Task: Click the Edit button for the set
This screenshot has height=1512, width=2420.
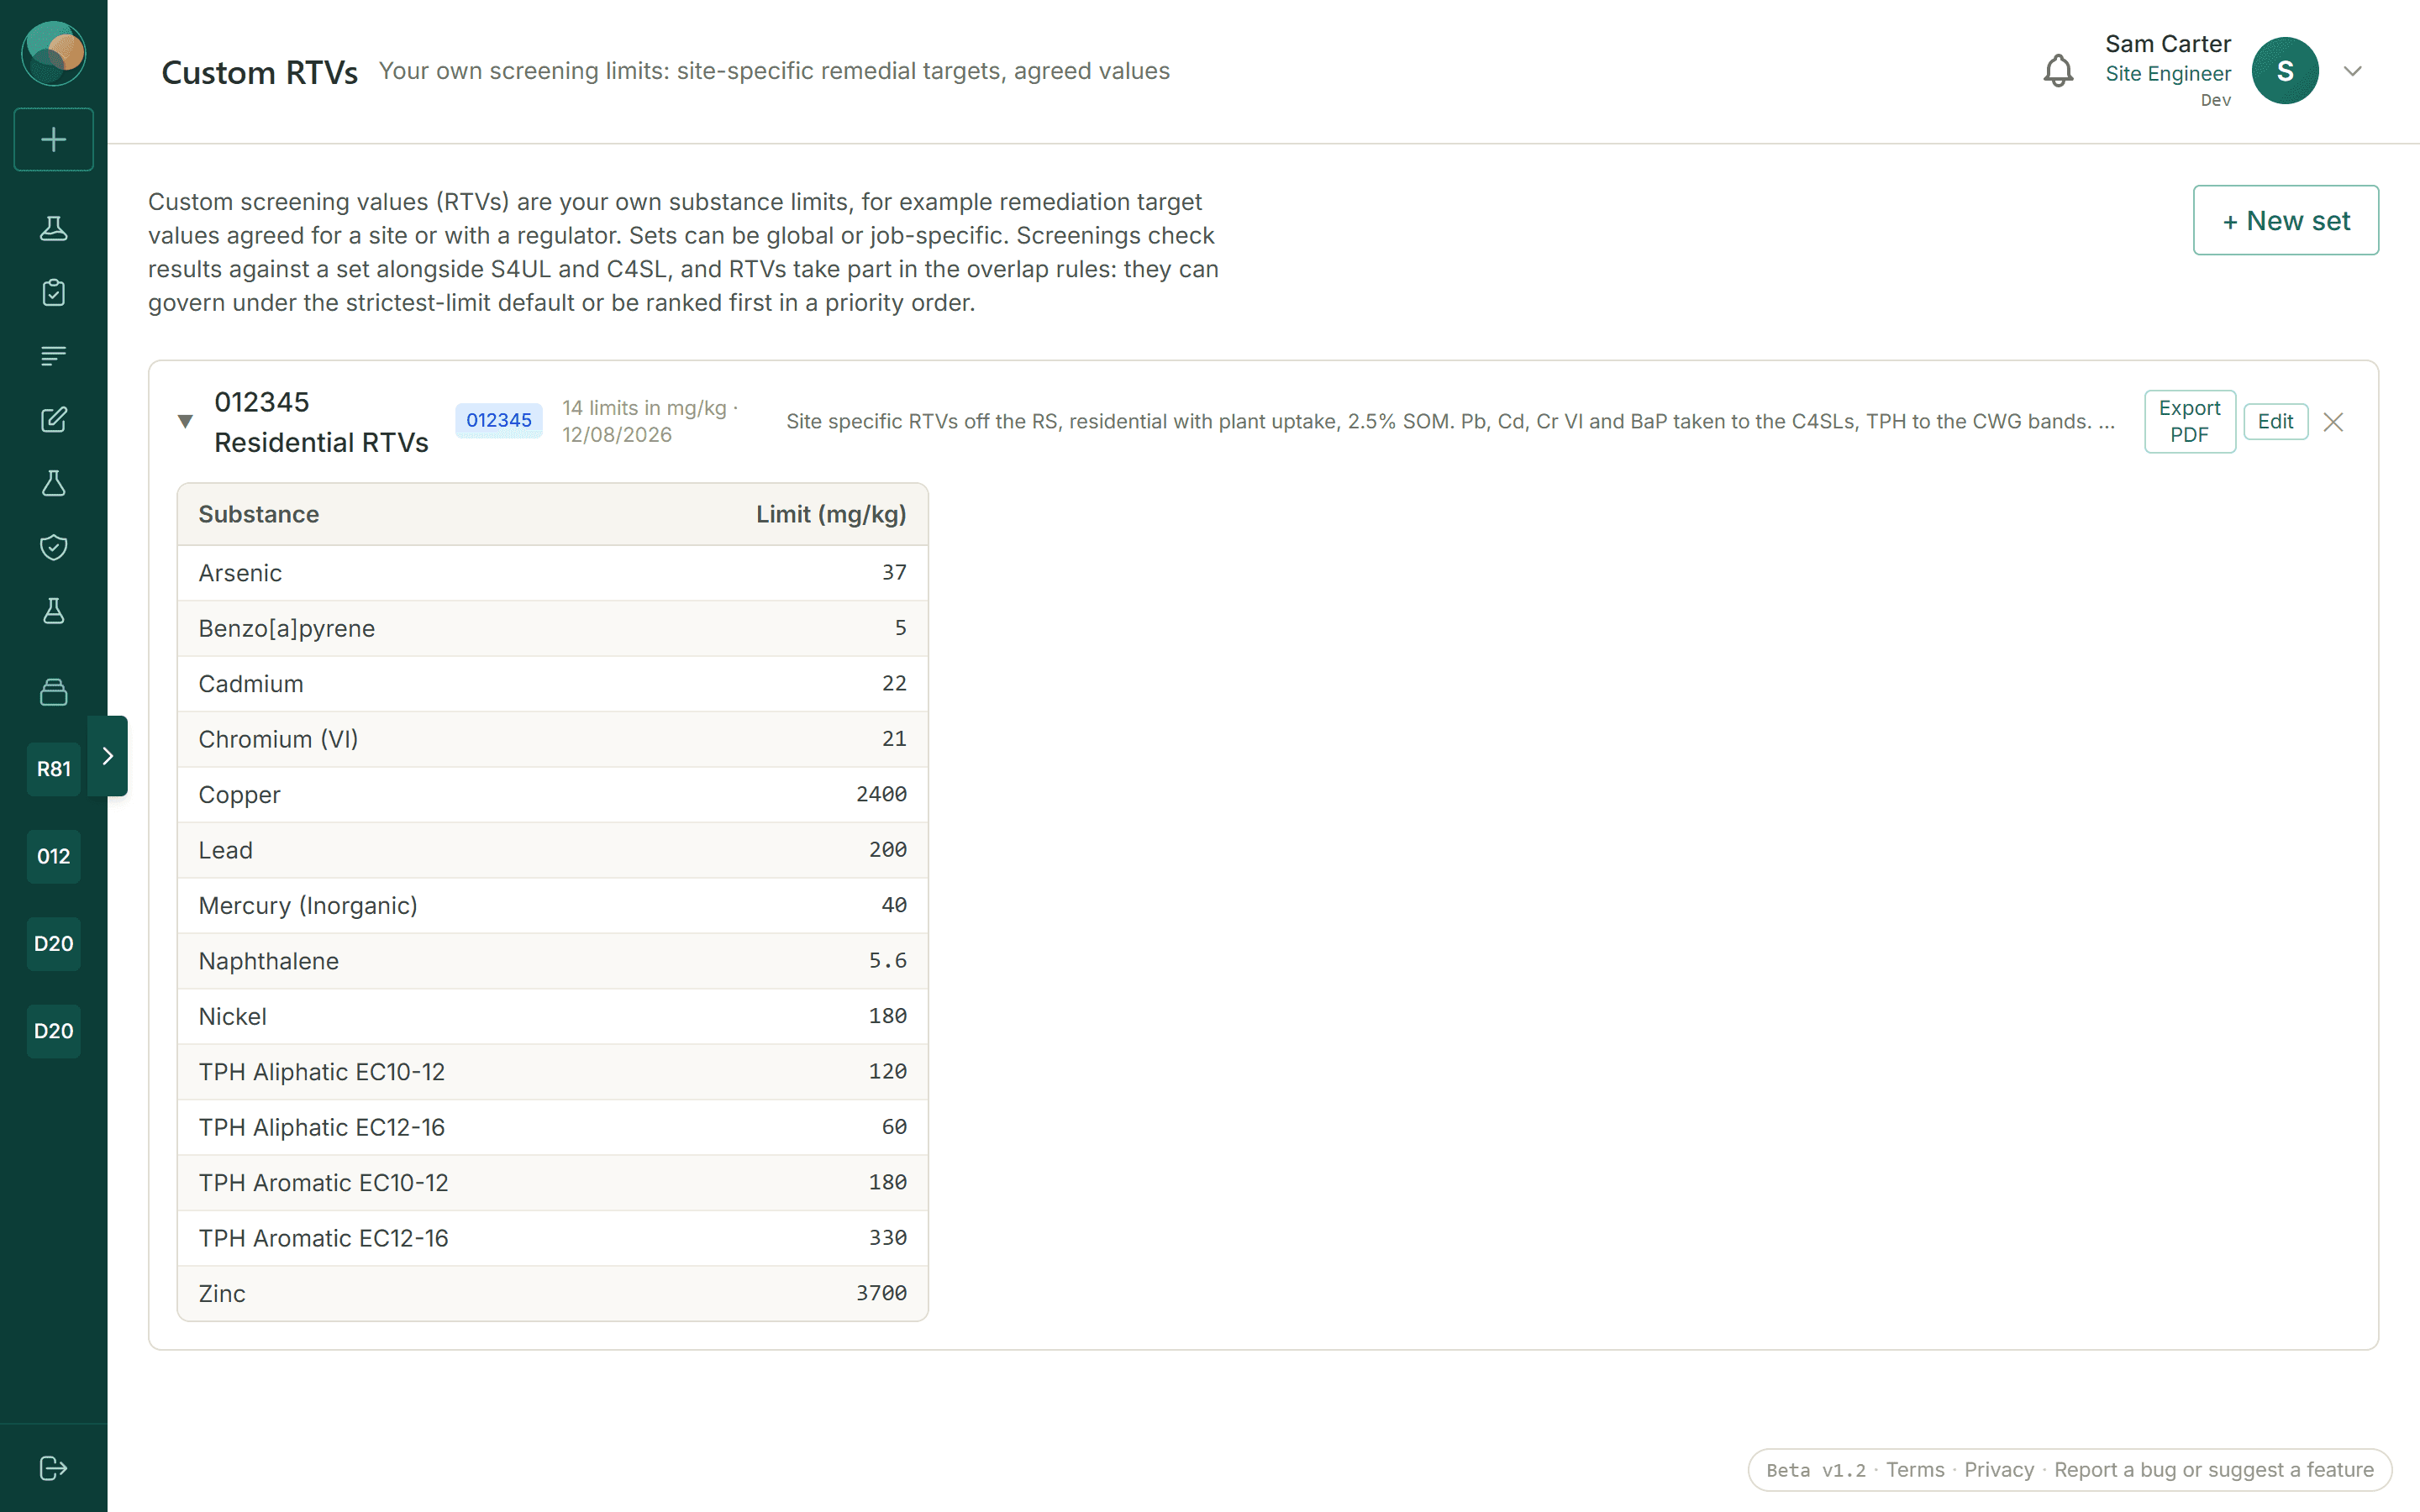Action: click(2275, 421)
